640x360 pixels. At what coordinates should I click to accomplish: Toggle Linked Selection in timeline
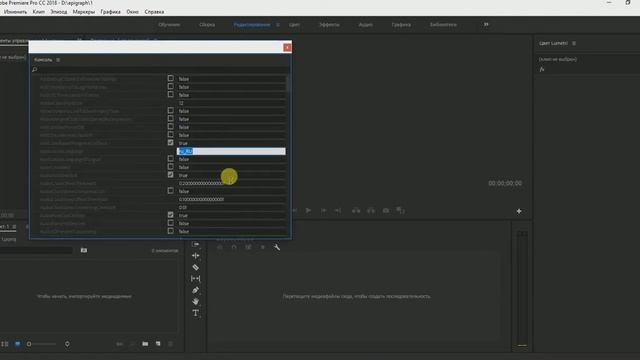tap(248, 247)
